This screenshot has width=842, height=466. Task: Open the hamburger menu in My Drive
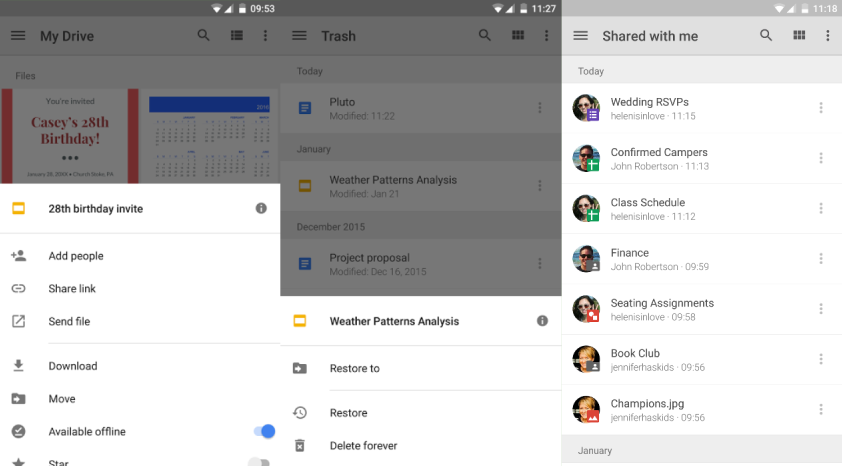pyautogui.click(x=18, y=36)
